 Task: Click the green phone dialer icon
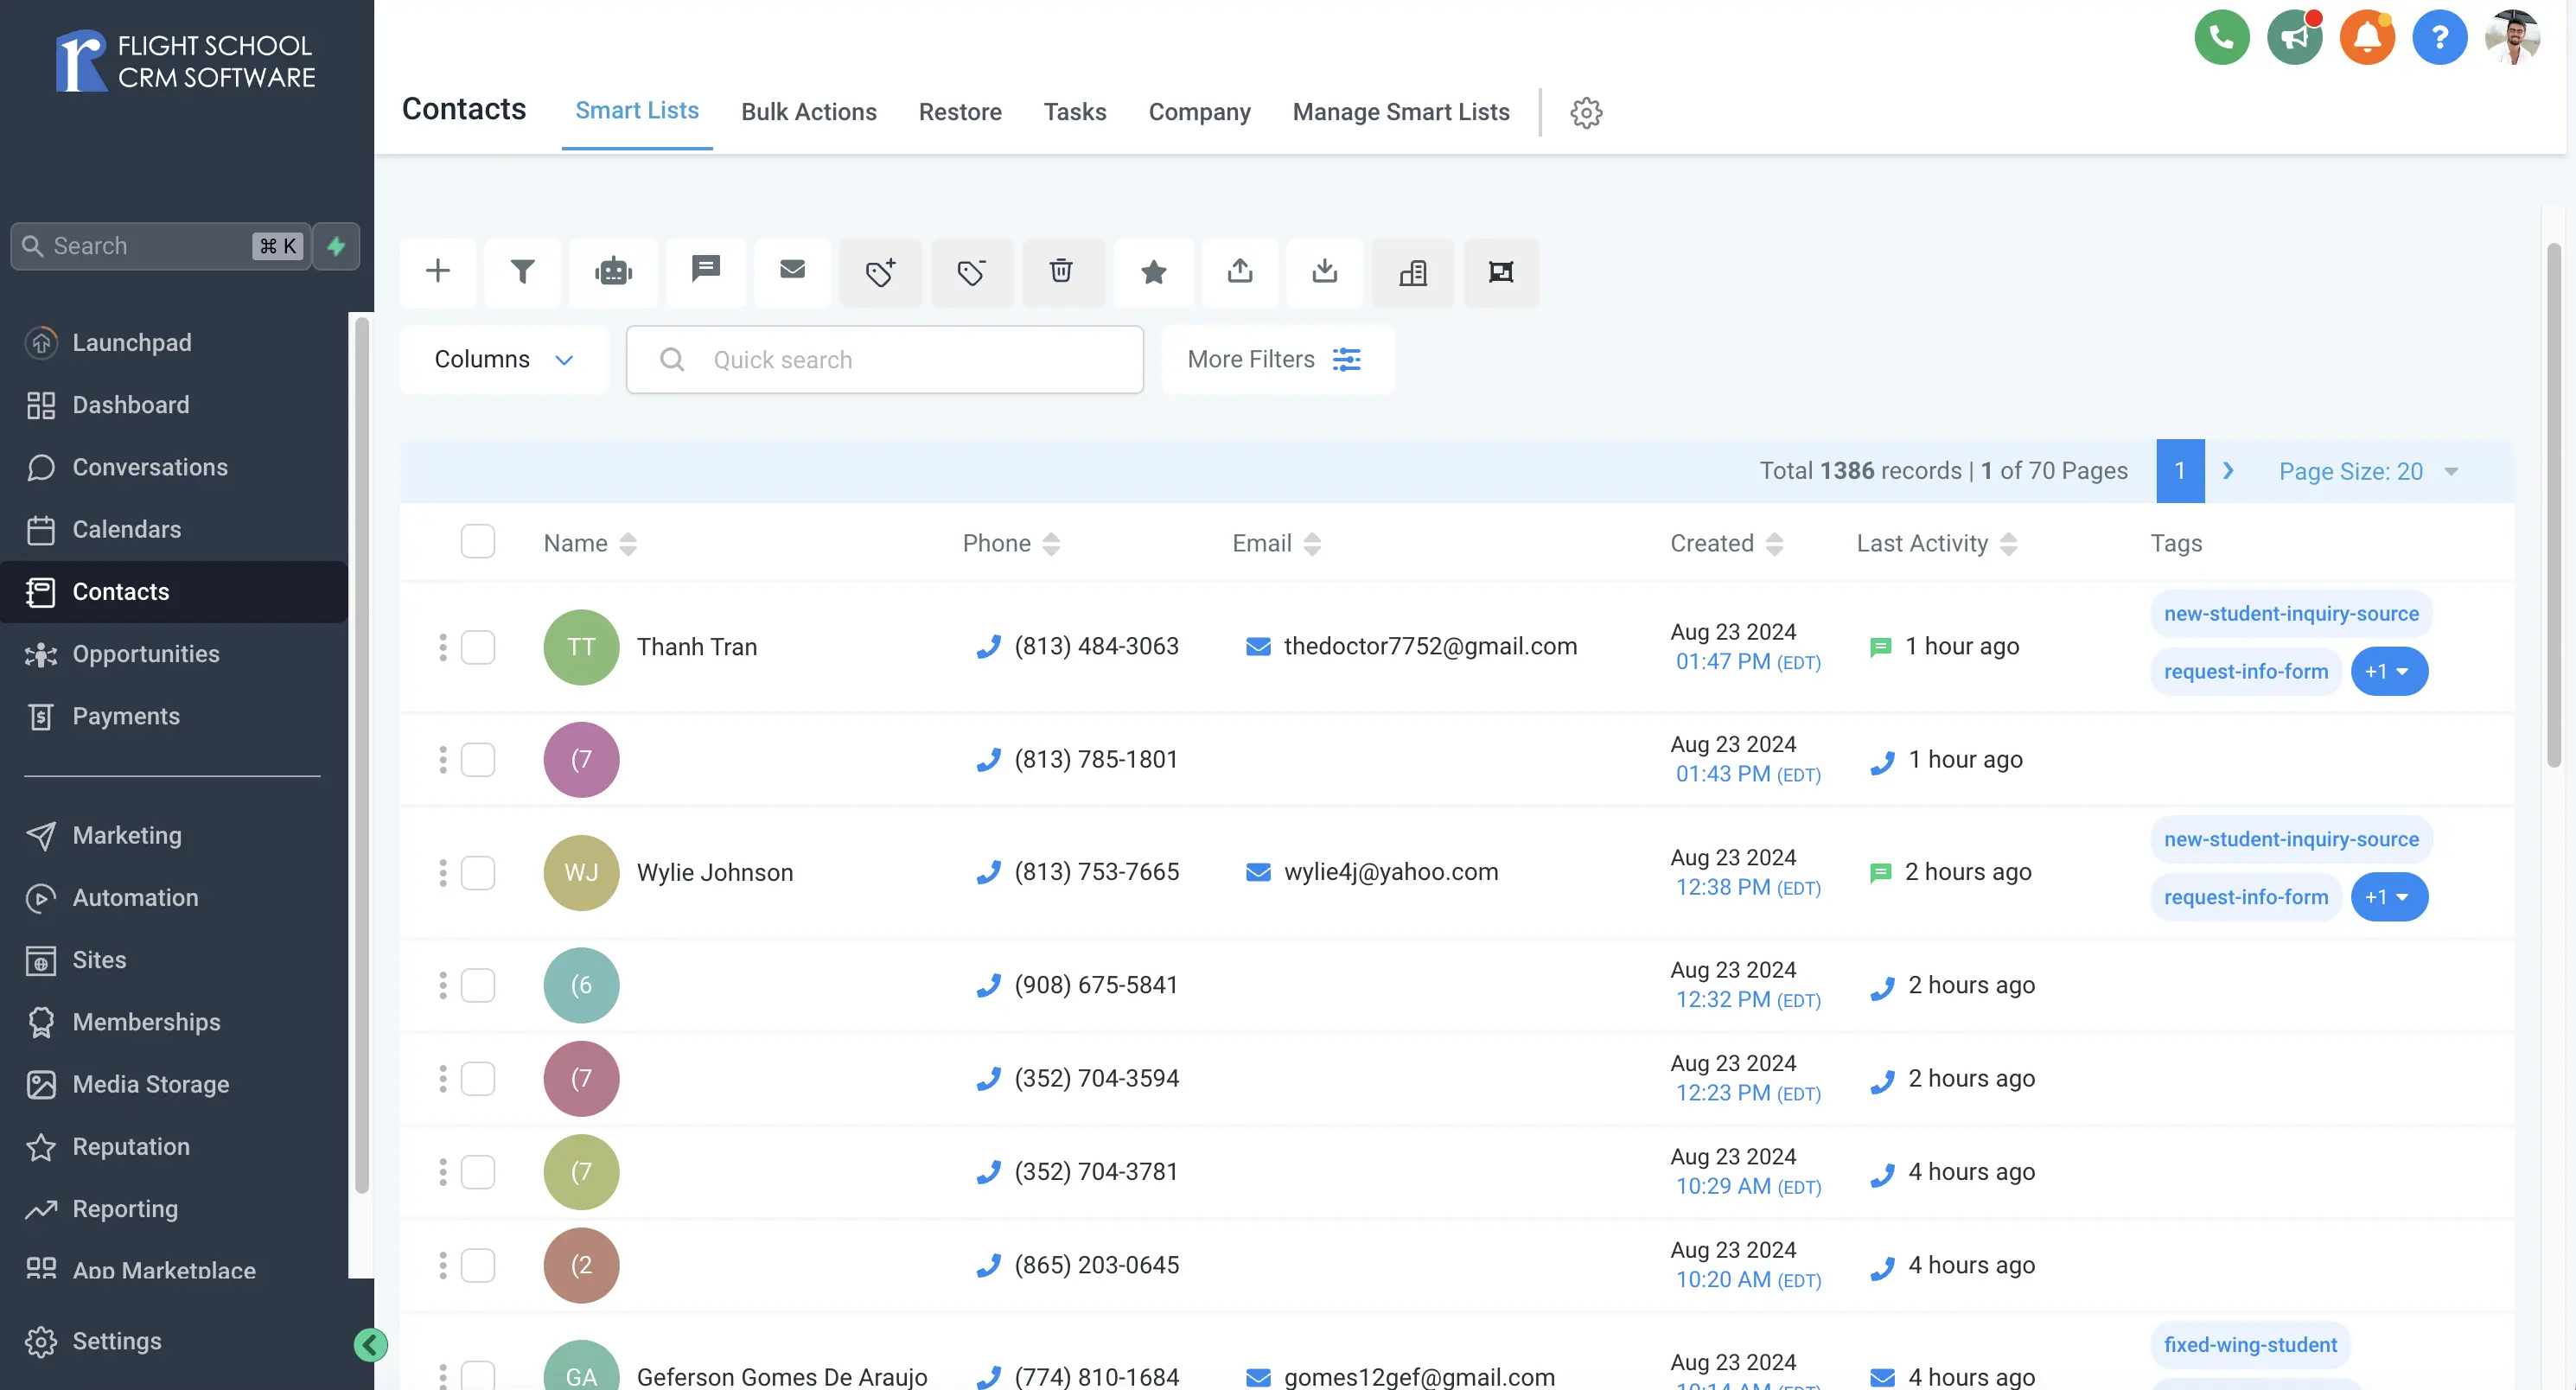click(x=2221, y=38)
